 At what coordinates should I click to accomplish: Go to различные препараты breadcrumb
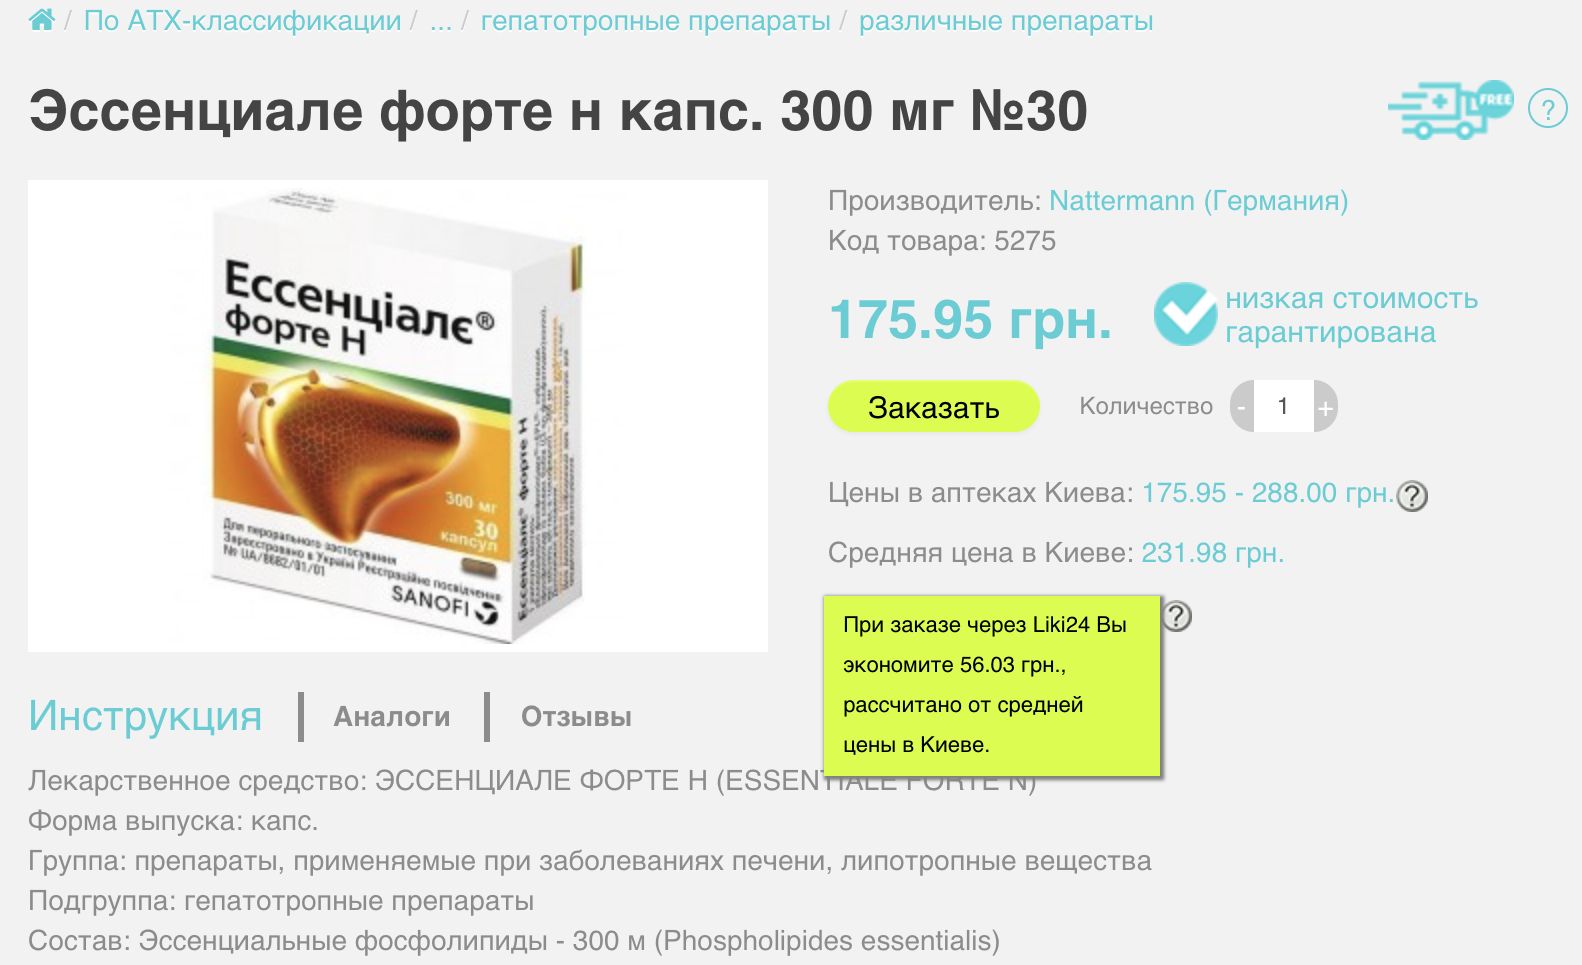(x=1006, y=21)
